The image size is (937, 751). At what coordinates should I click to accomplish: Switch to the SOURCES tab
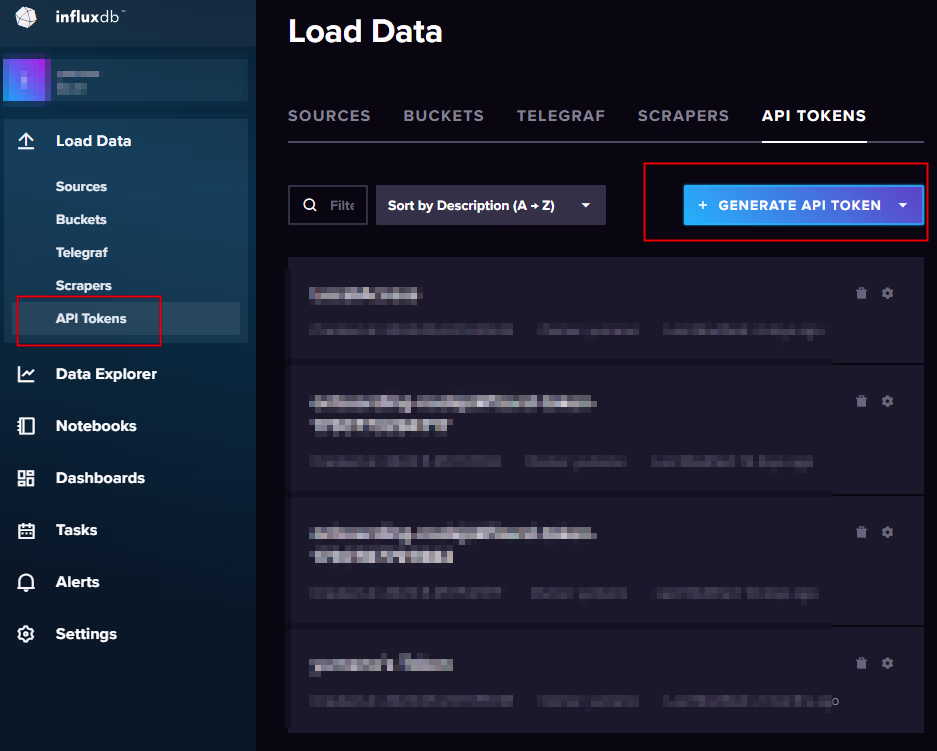329,116
